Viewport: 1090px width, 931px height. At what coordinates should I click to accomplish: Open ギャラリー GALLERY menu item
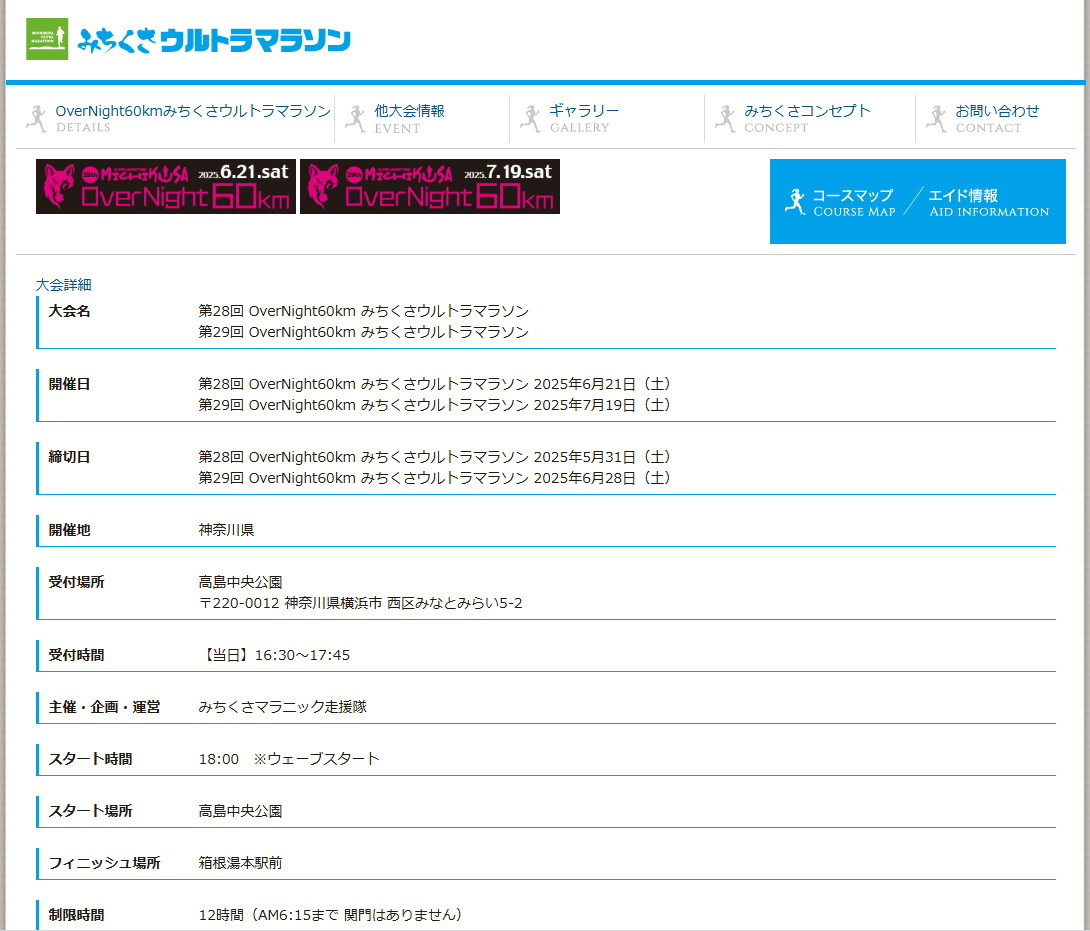tap(583, 118)
